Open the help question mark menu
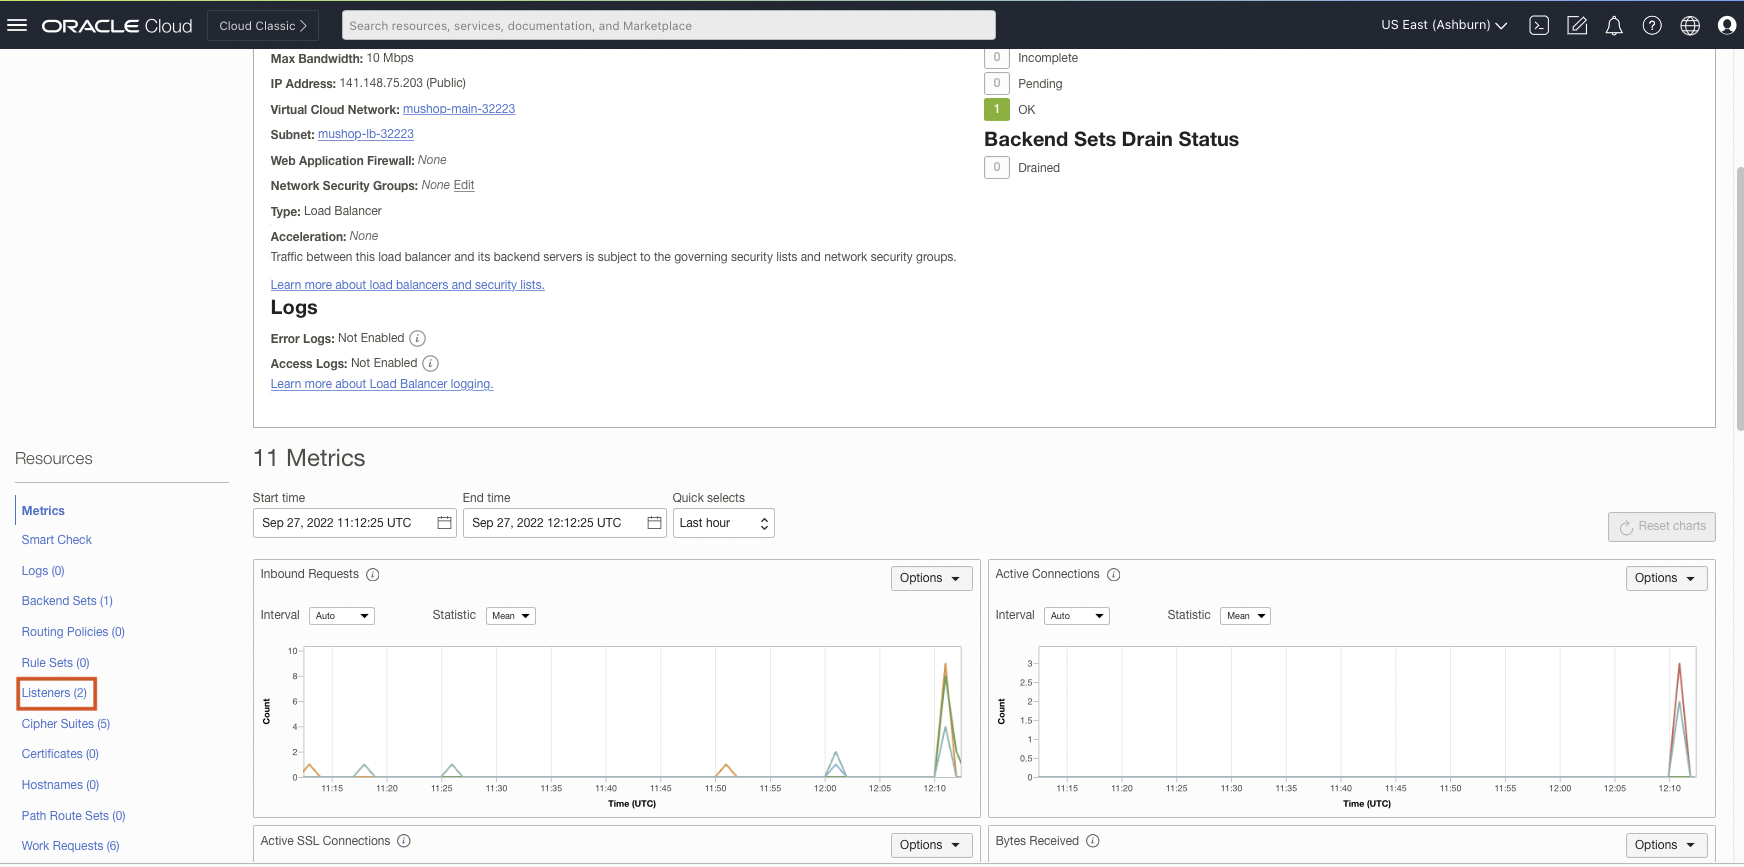This screenshot has width=1744, height=867. (1652, 26)
